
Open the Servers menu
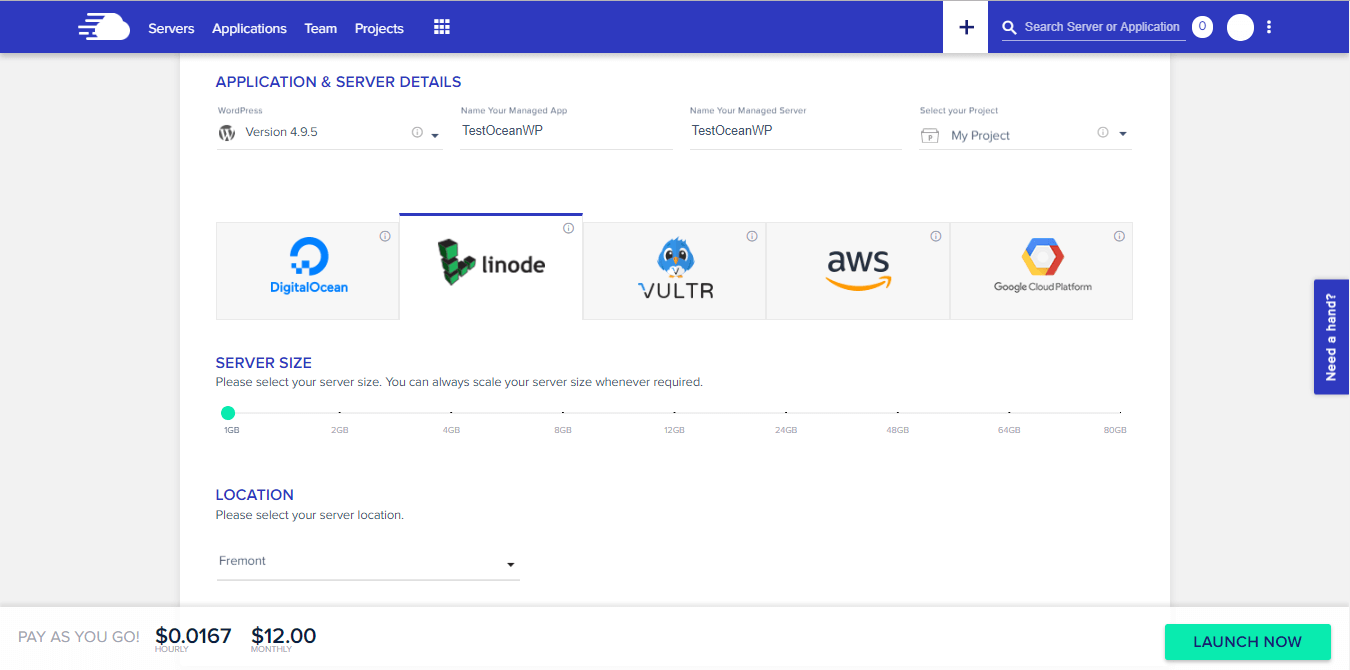[x=171, y=28]
